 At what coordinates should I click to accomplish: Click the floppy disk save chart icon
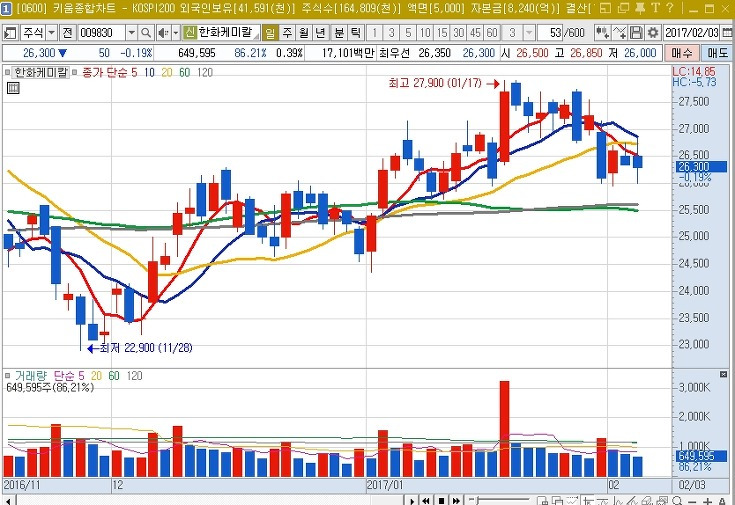[x=636, y=33]
